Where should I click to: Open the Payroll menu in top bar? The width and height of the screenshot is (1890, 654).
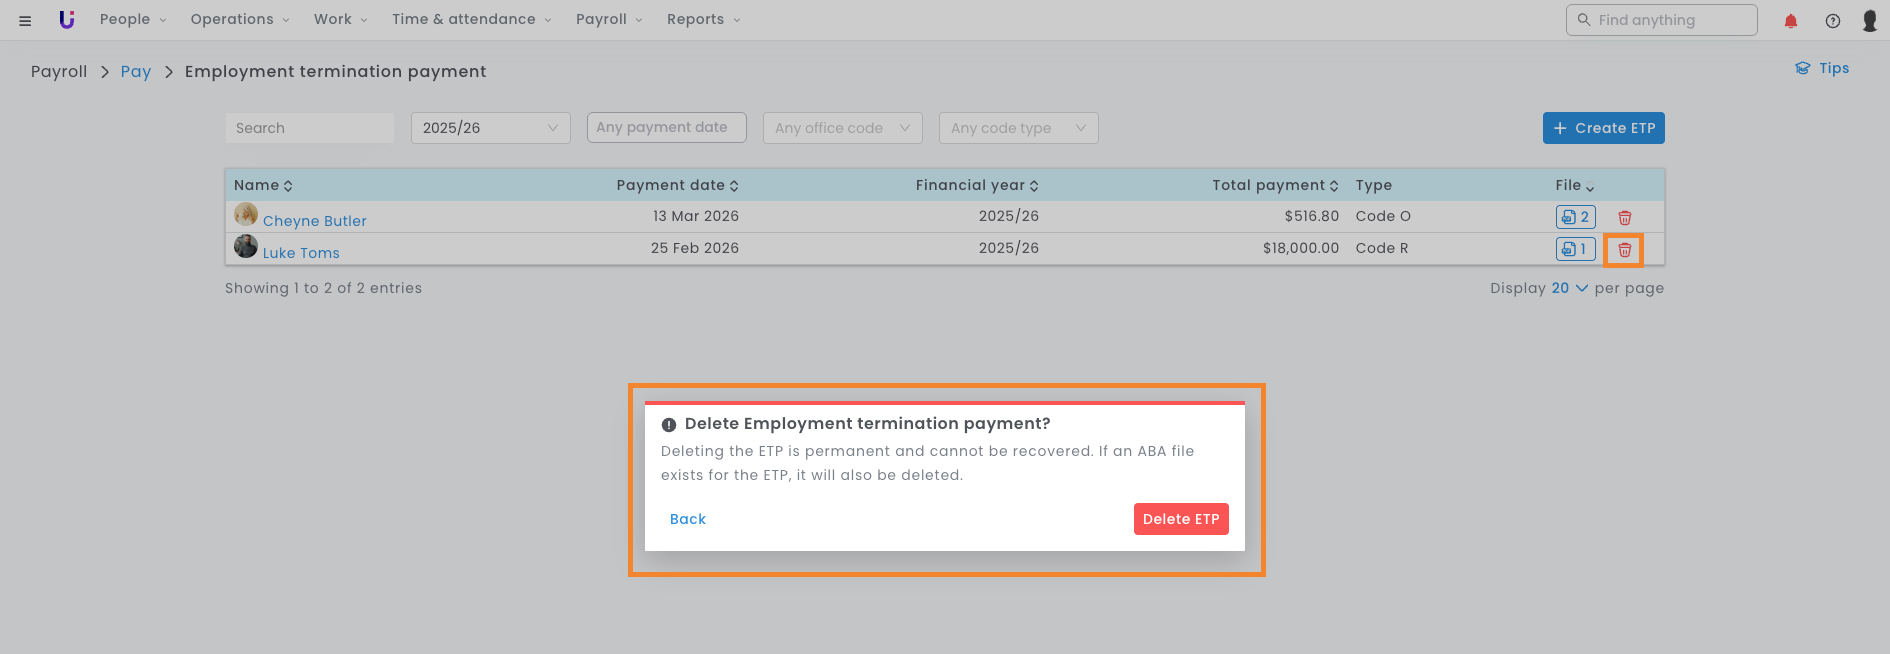point(609,19)
